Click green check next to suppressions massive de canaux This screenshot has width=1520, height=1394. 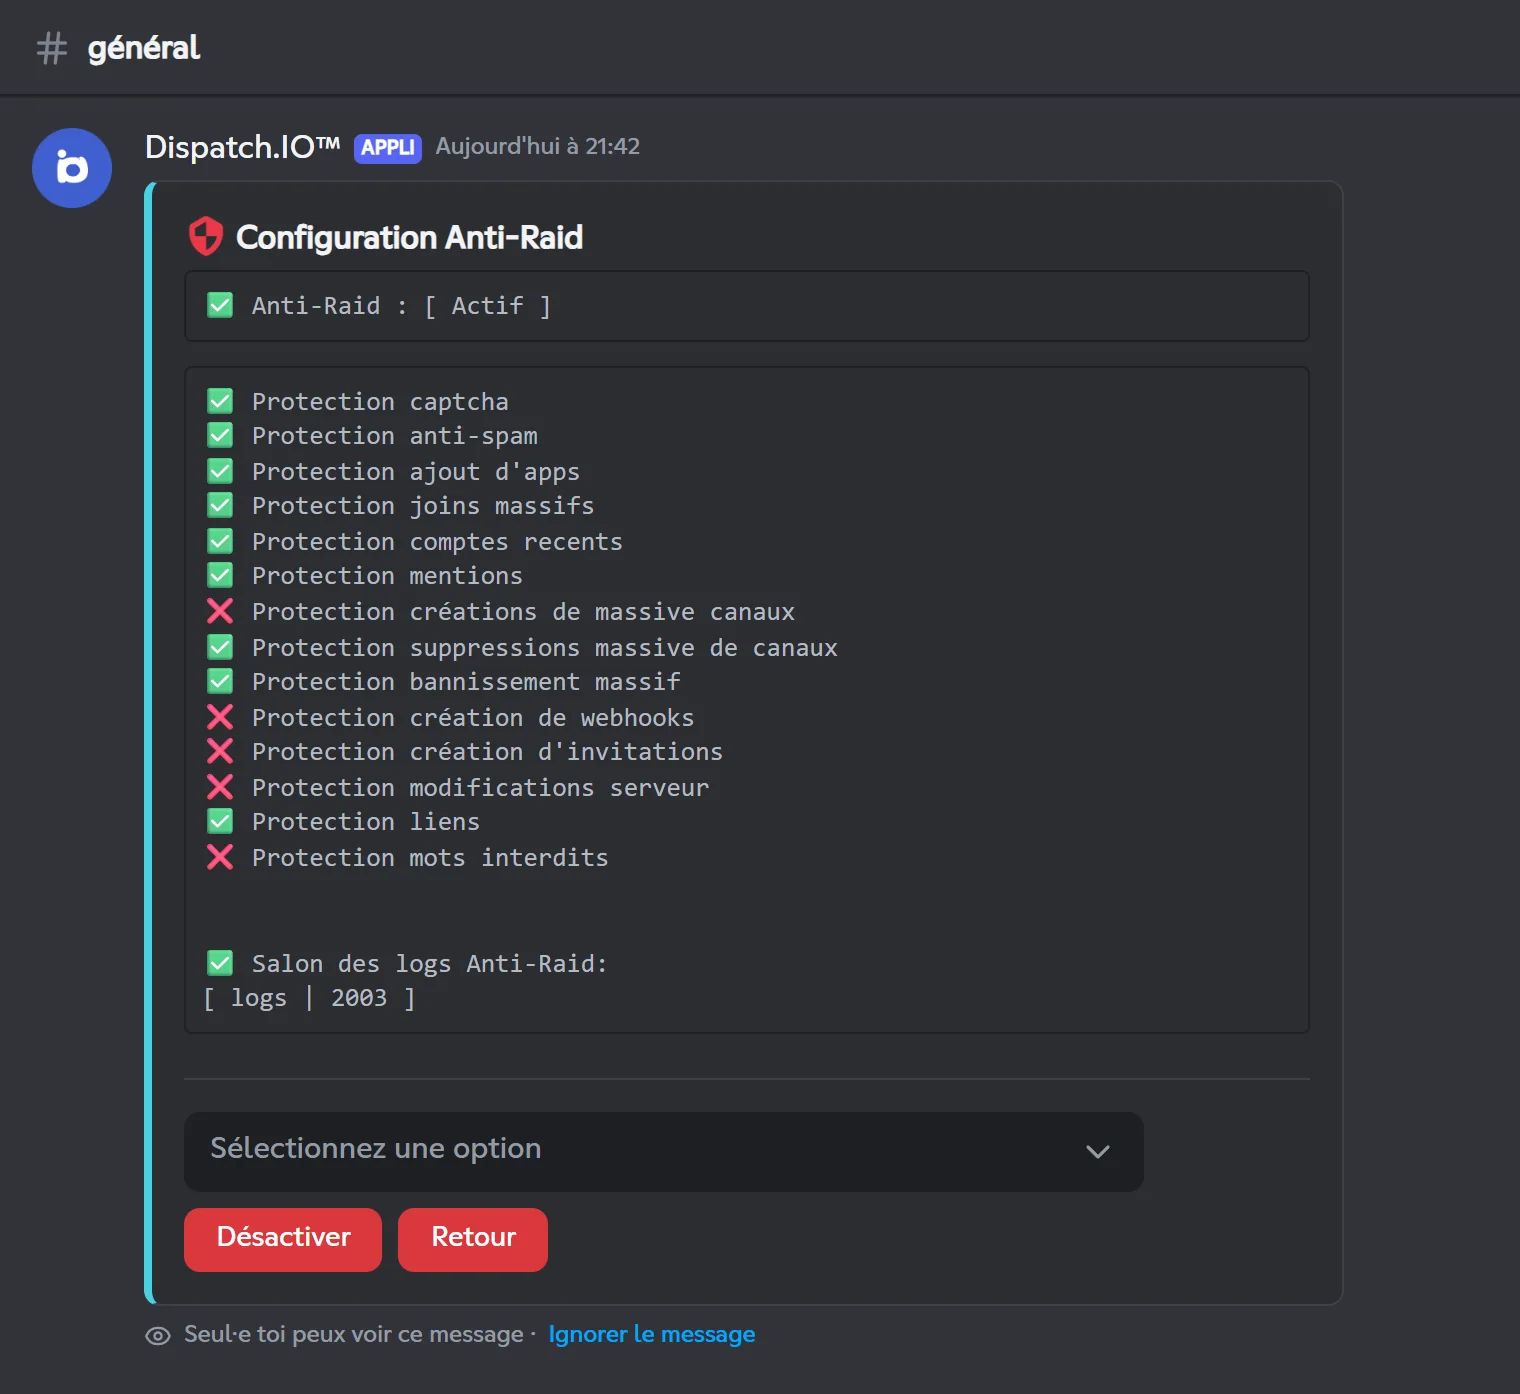(x=220, y=647)
